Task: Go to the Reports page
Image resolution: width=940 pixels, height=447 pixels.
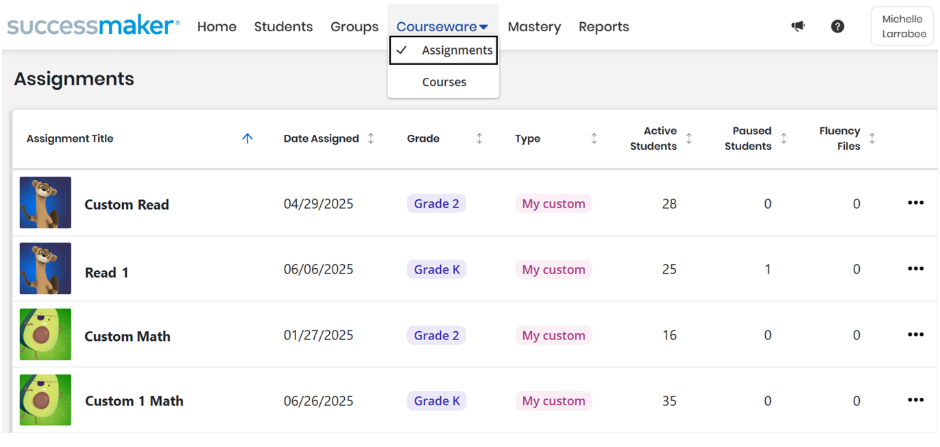Action: click(x=604, y=27)
